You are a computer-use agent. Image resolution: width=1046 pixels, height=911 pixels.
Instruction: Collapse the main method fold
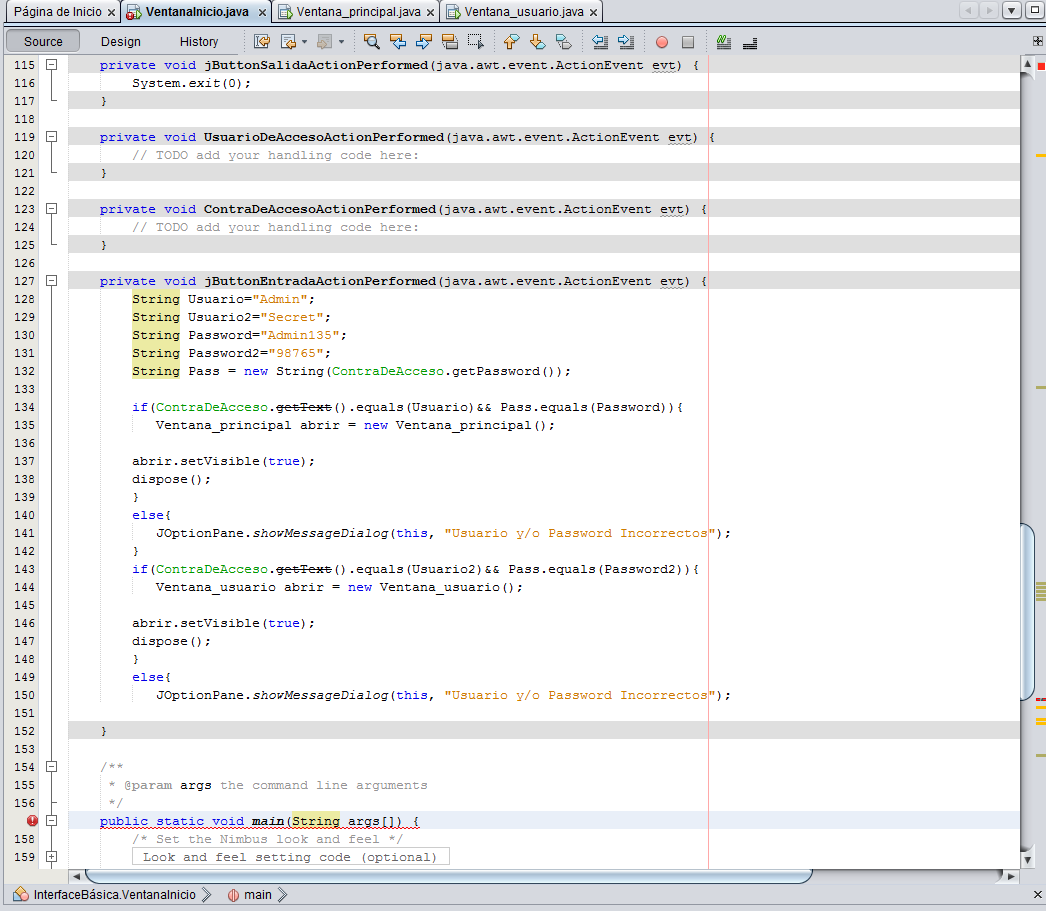pos(51,821)
